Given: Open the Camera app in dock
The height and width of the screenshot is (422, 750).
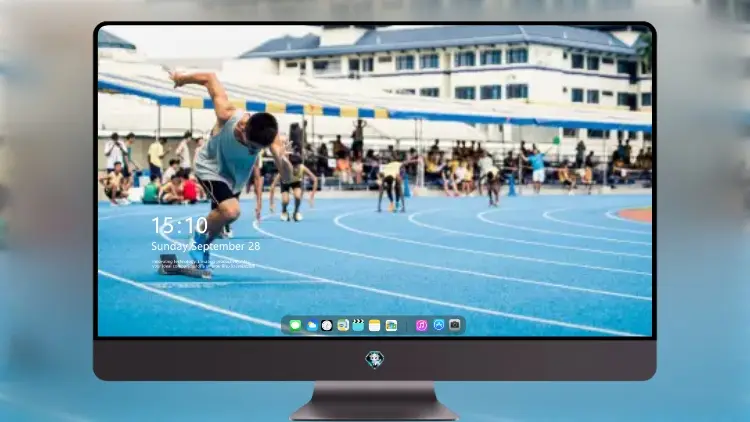Looking at the screenshot, I should (455, 325).
